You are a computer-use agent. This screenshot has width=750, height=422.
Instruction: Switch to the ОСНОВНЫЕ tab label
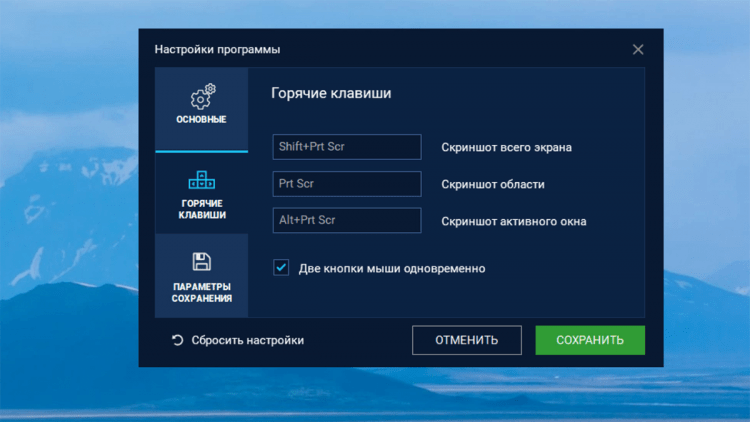(202, 120)
